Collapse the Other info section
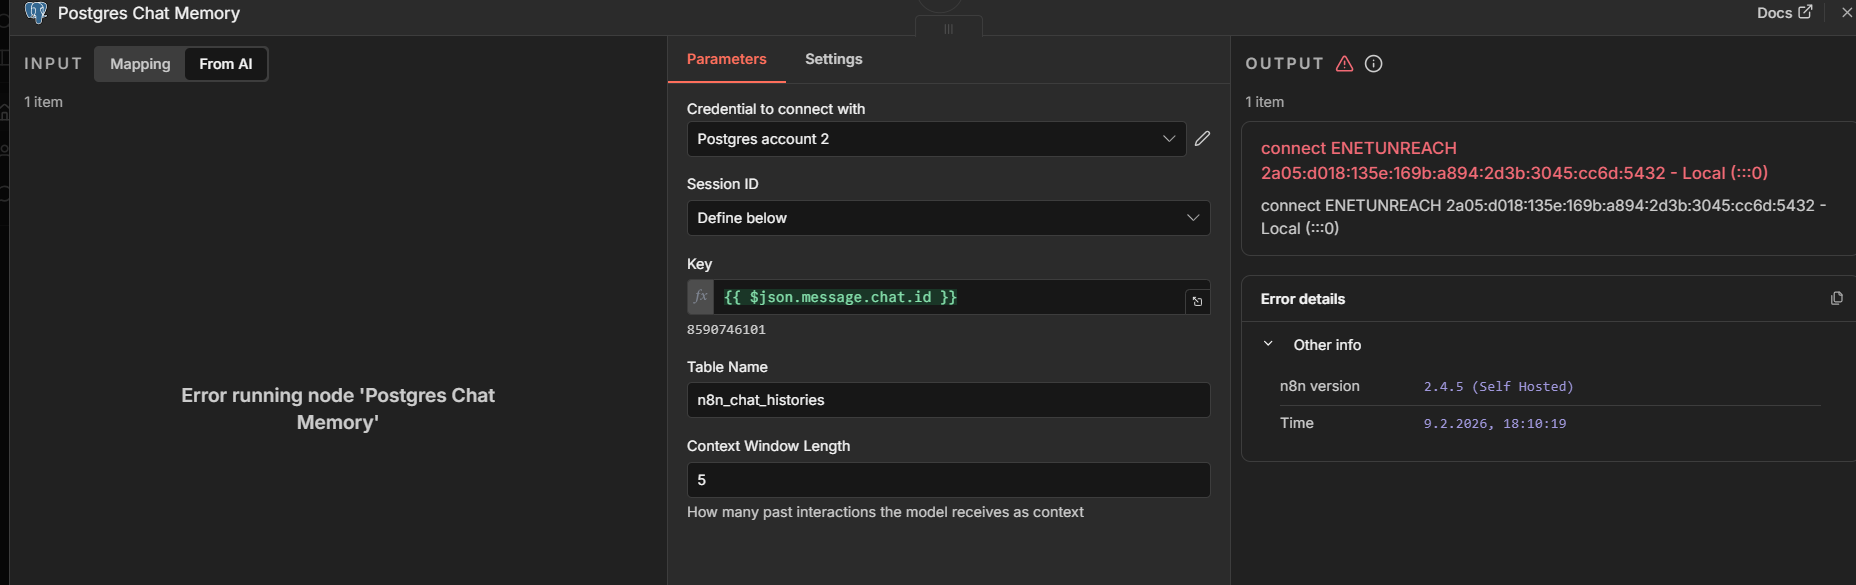Screen dimensions: 1856x585 pos(1268,344)
